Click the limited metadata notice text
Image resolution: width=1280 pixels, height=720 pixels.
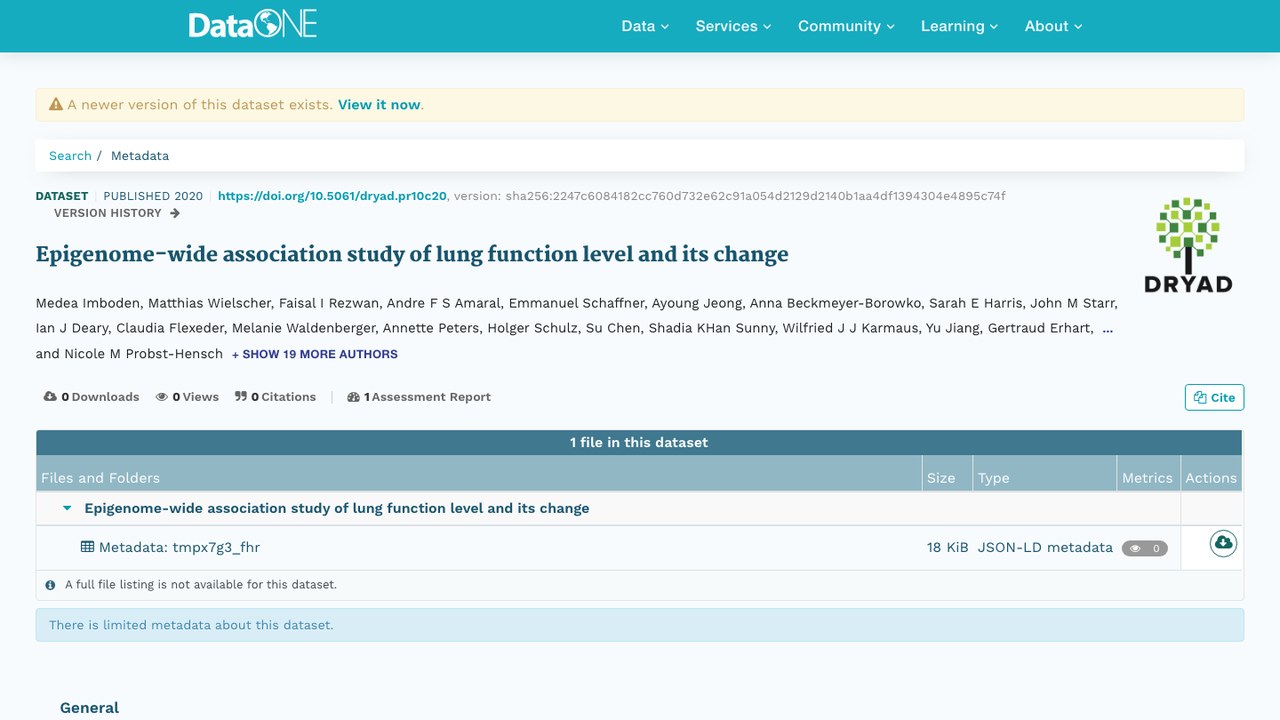pos(191,625)
